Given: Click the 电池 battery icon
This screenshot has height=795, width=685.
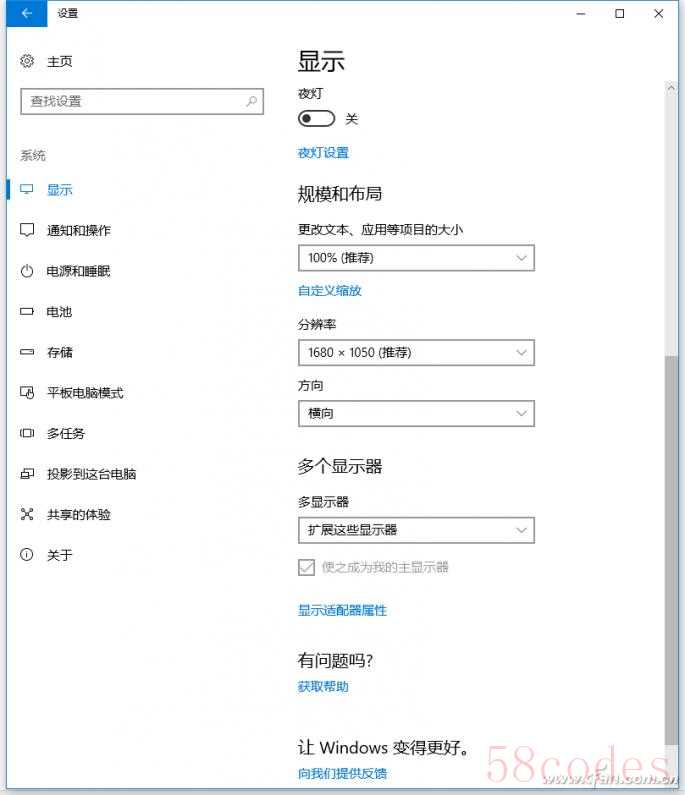Looking at the screenshot, I should (27, 312).
